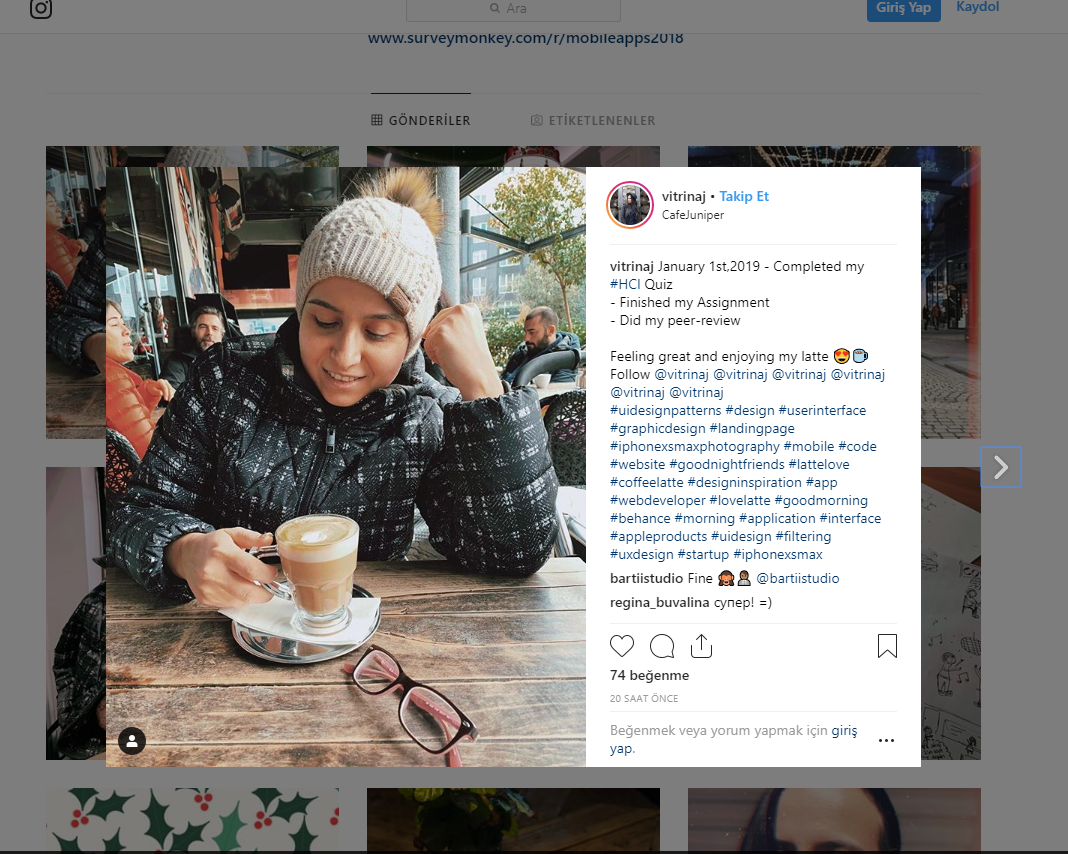The width and height of the screenshot is (1068, 854).
Task: Open the #landingpage hashtag
Action: tap(752, 428)
